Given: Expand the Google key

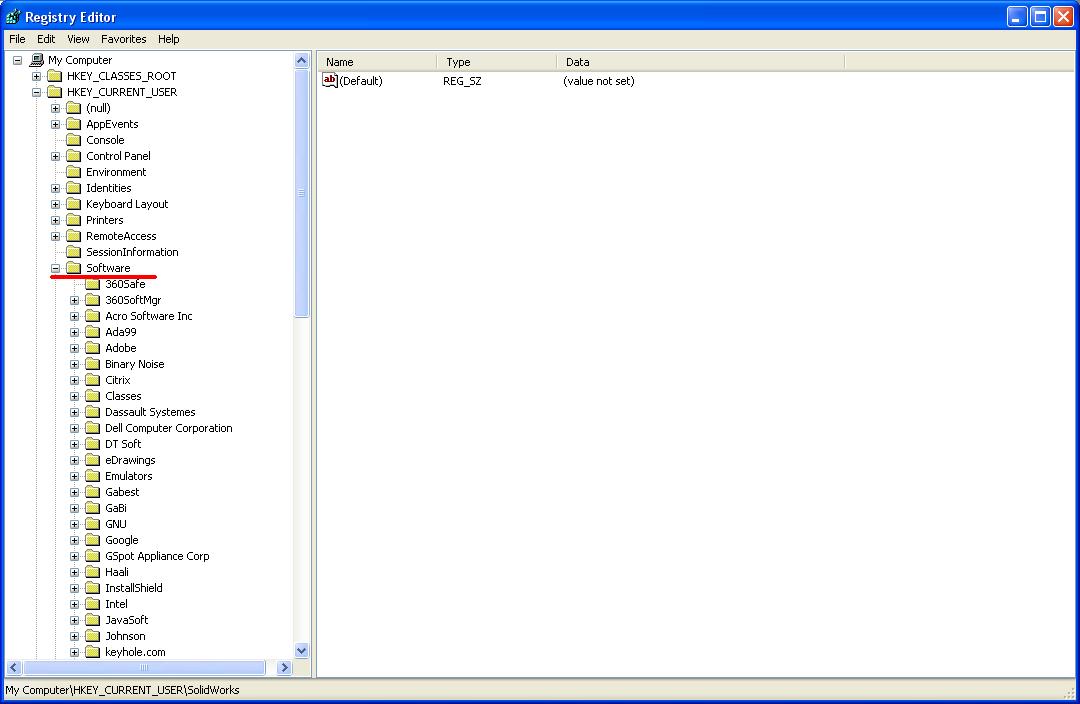Looking at the screenshot, I should pos(75,541).
